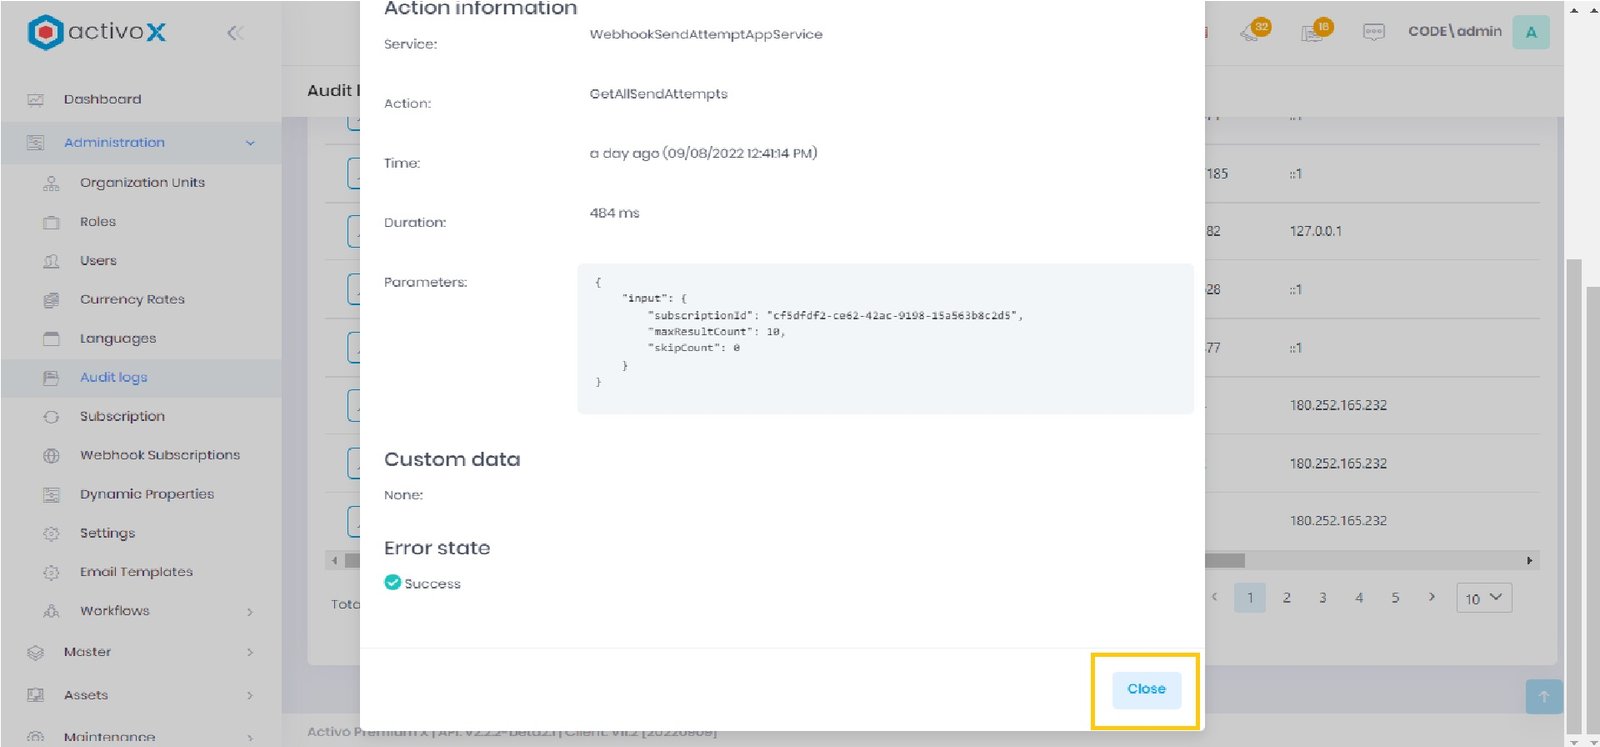
Task: Go to page 5 of audit logs
Action: coord(1395,598)
